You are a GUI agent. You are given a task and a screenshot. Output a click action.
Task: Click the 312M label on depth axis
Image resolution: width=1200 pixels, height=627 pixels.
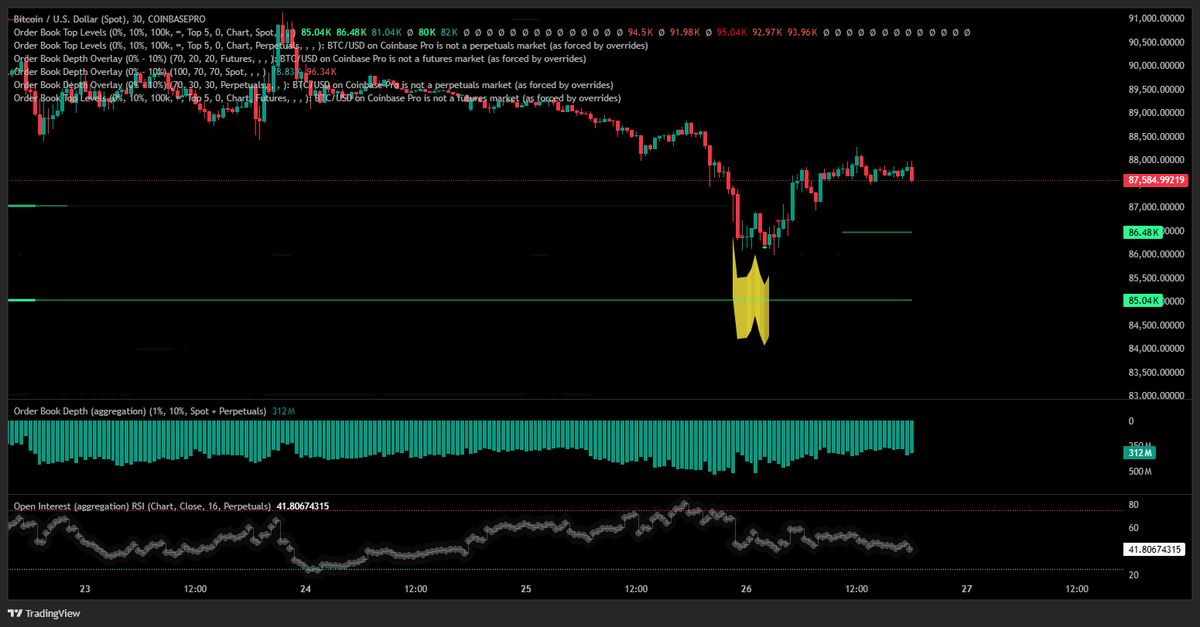pyautogui.click(x=1139, y=453)
